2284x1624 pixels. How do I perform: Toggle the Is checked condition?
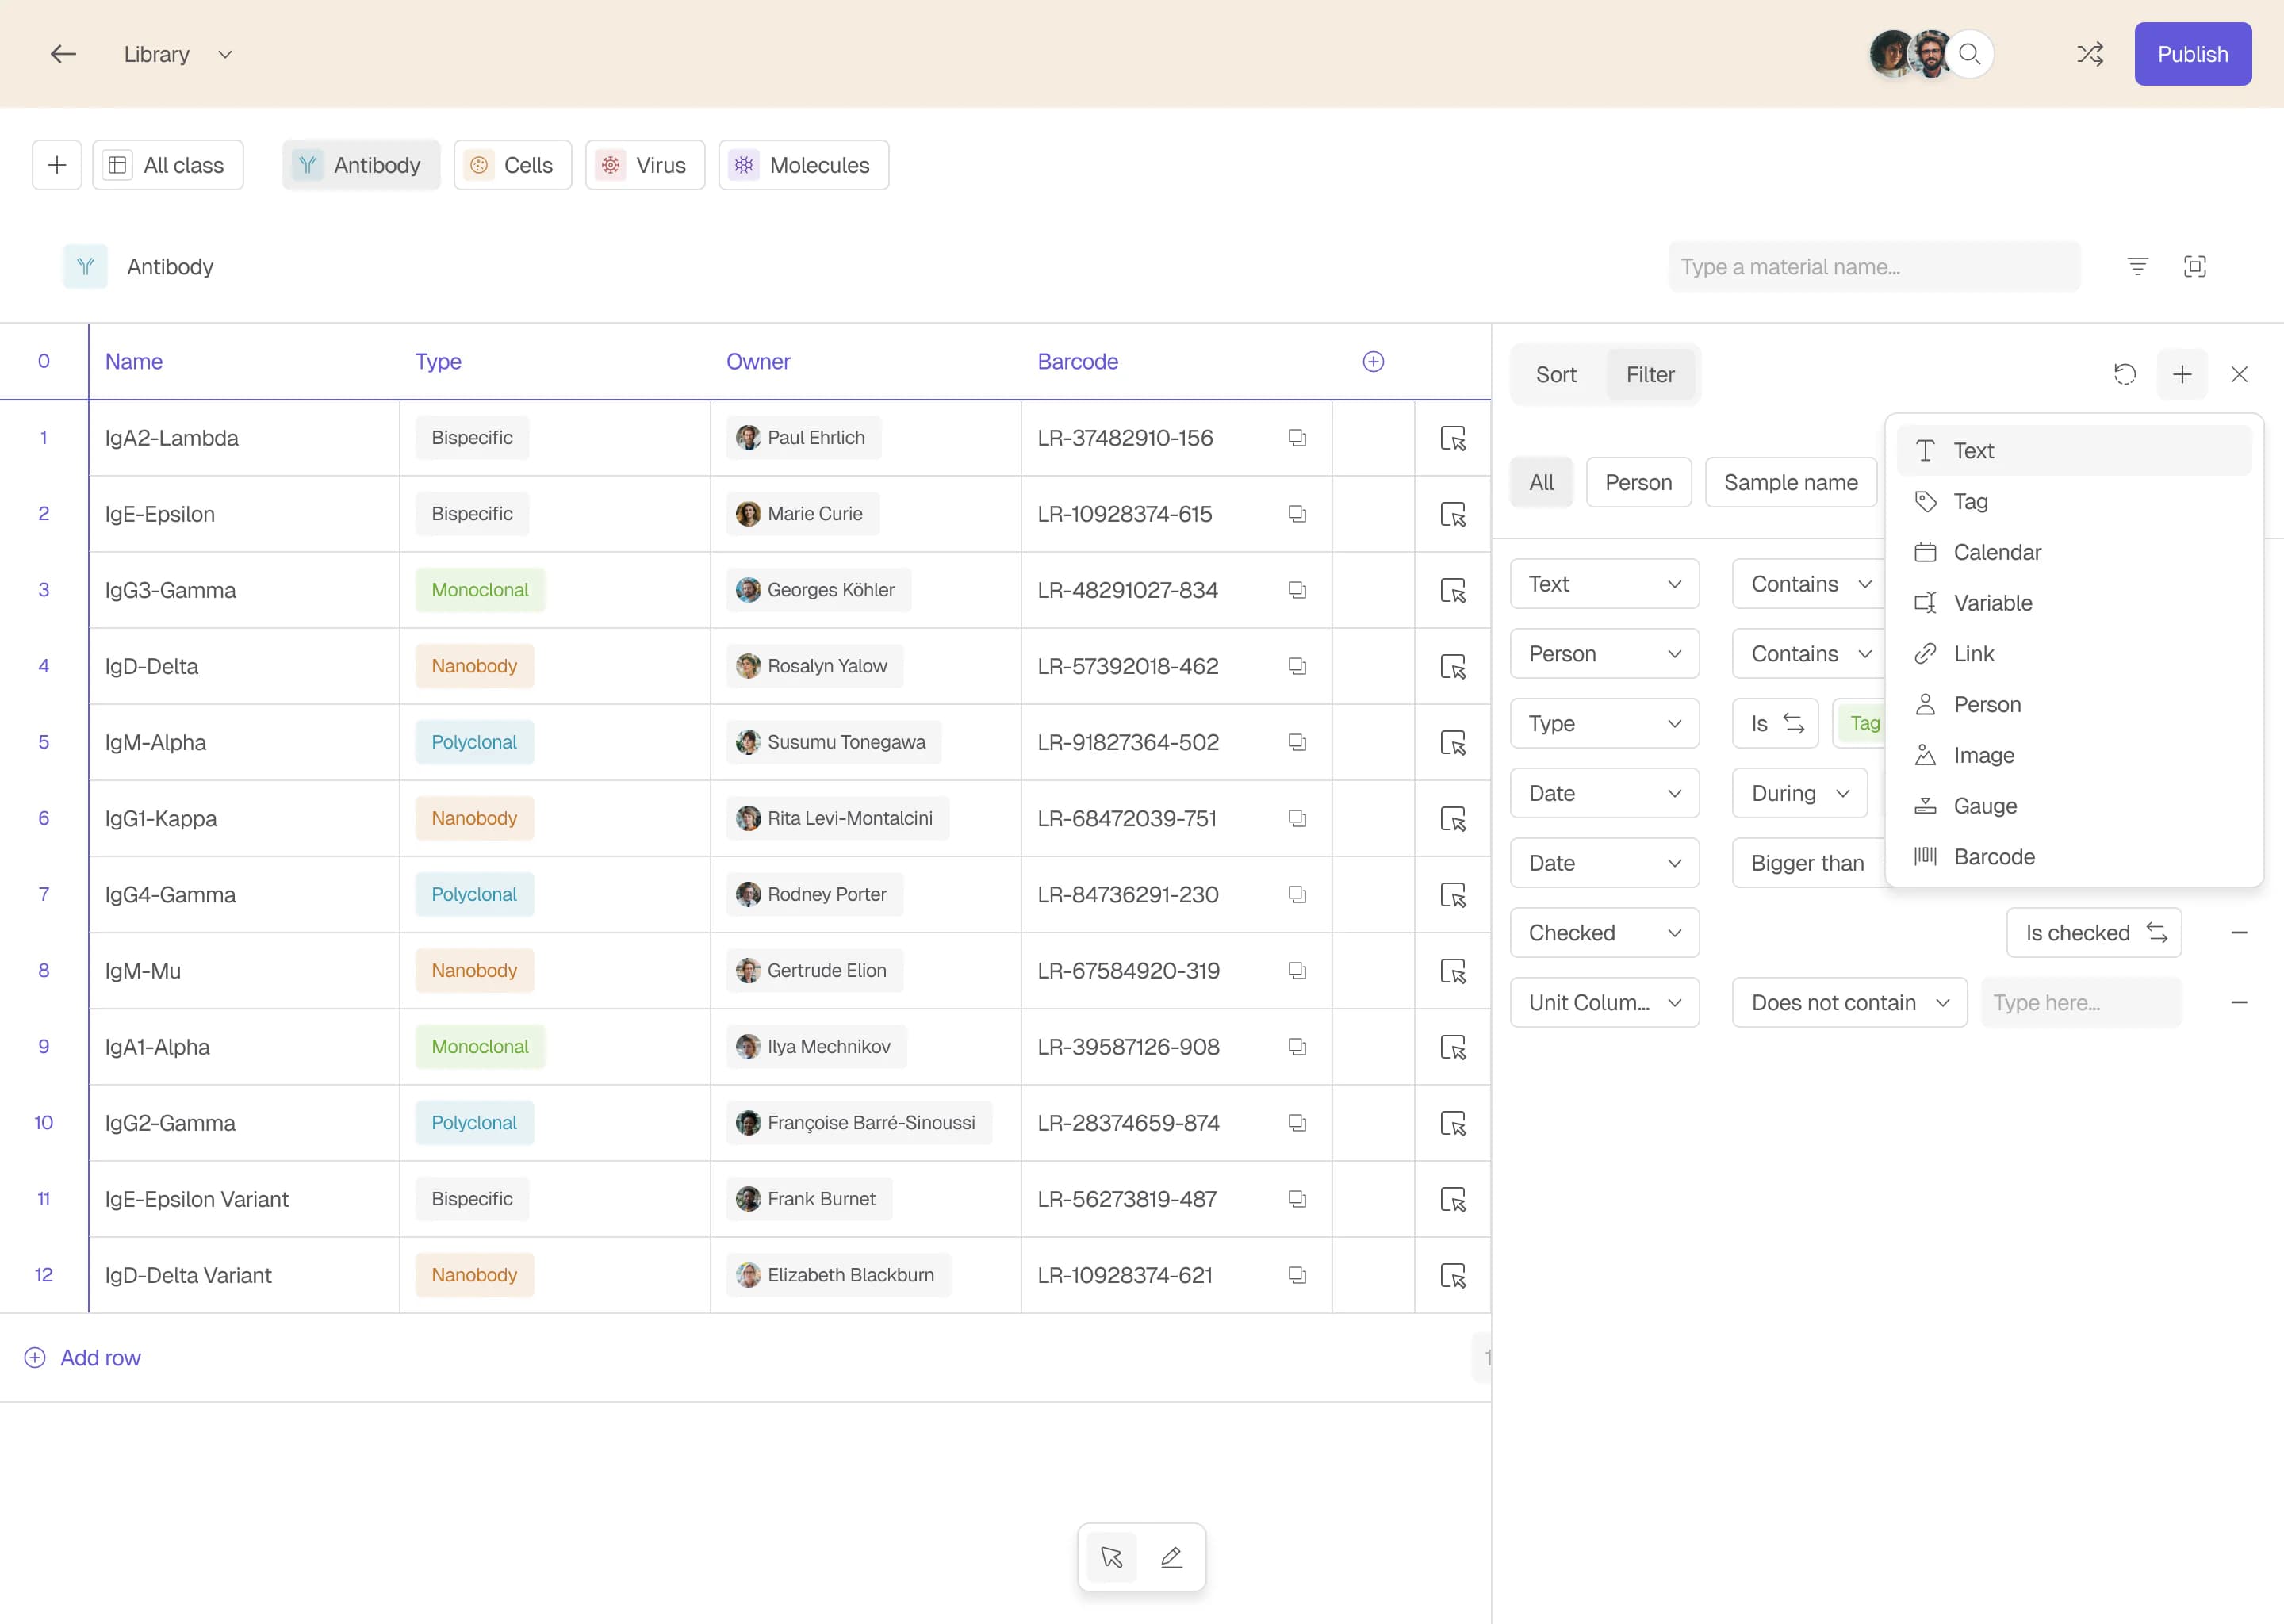(2094, 933)
